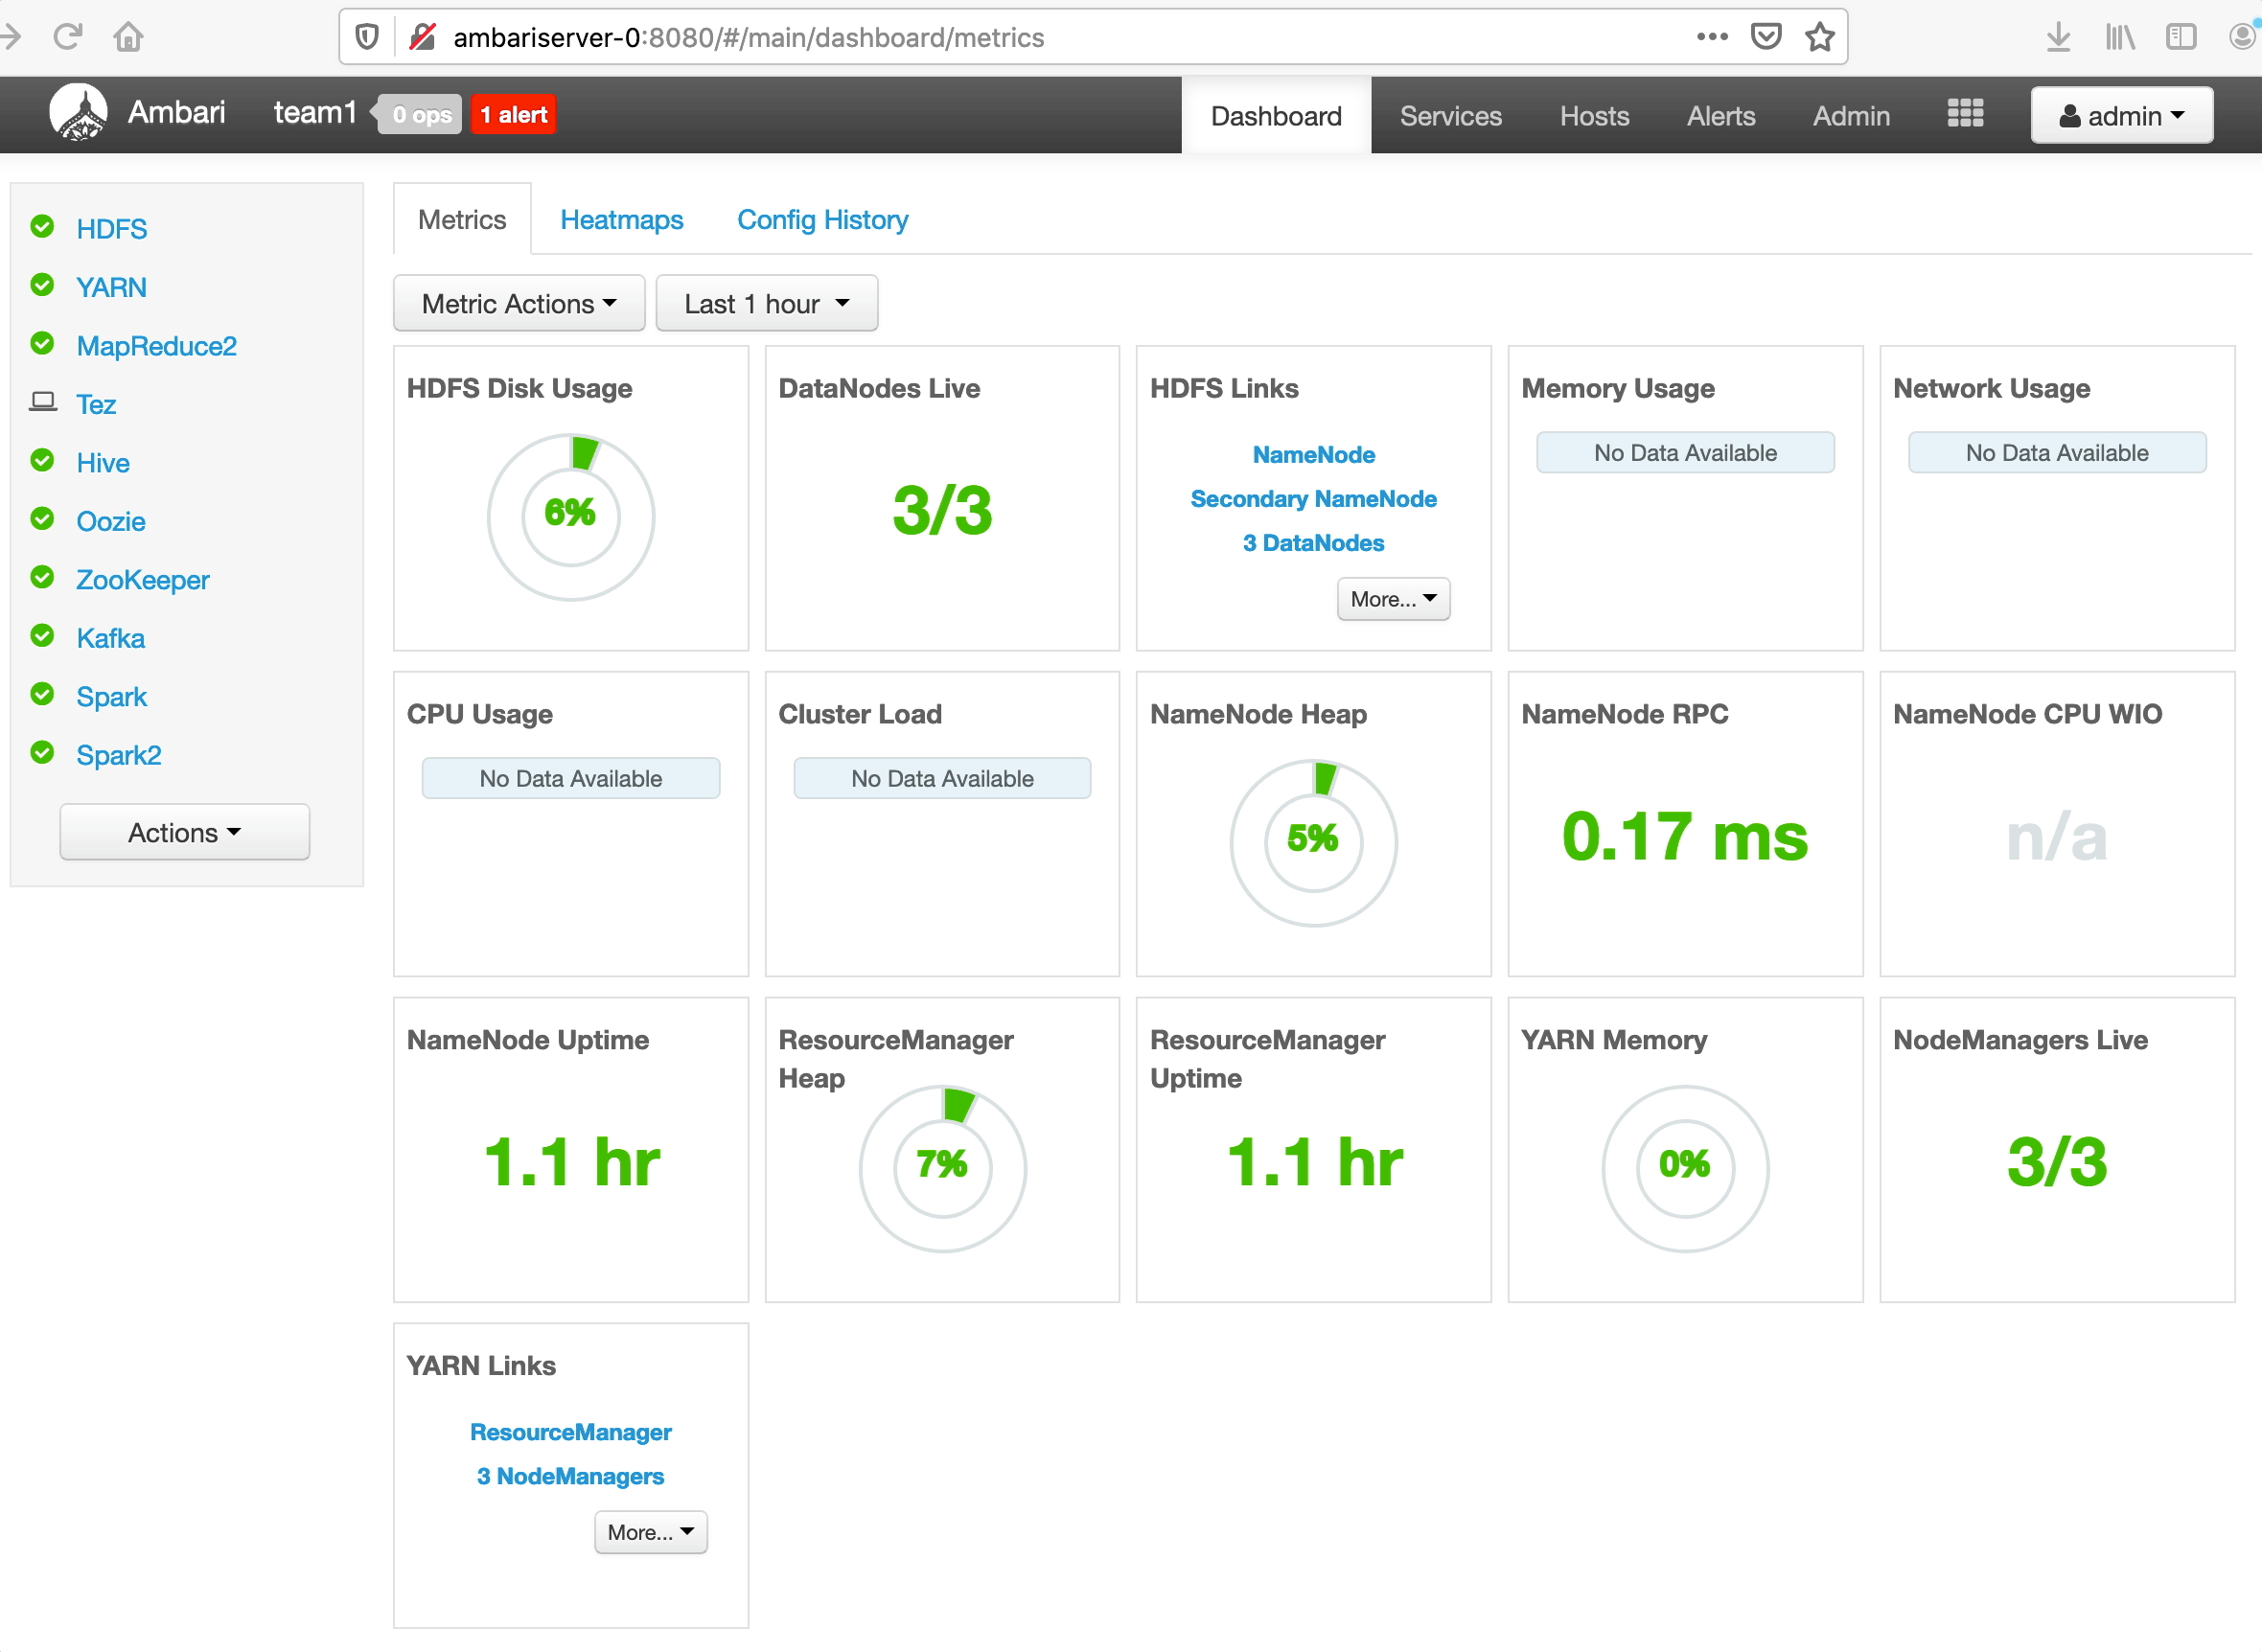Click the Tez client laptop icon

(x=43, y=403)
